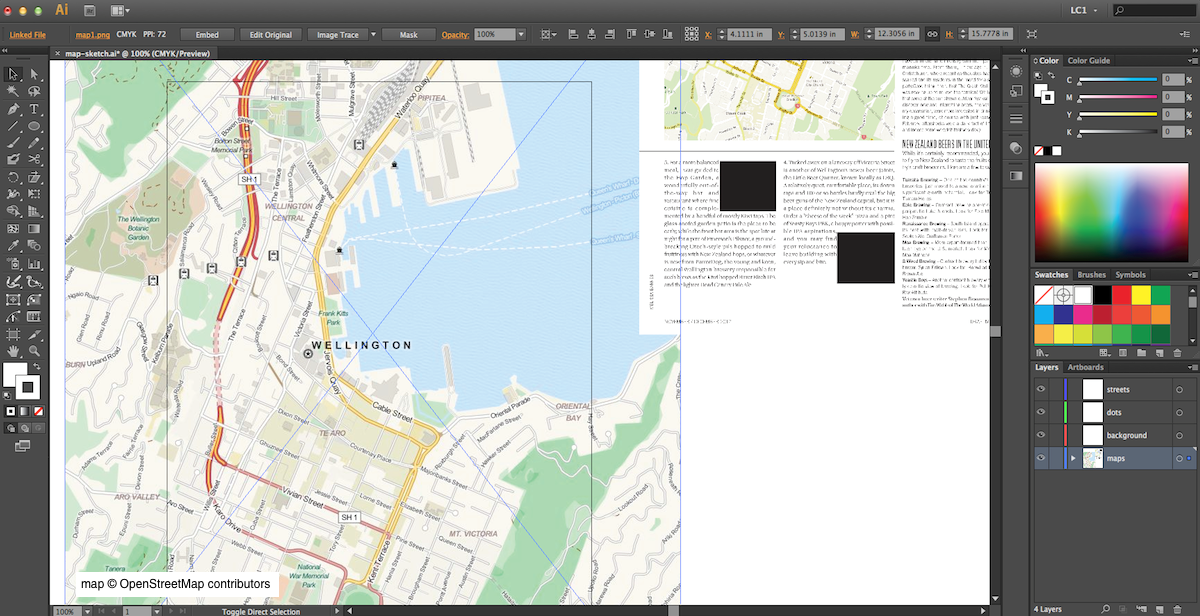Toggle Constrain Width and Height Proportions link
1200x616 pixels.
pos(931,34)
